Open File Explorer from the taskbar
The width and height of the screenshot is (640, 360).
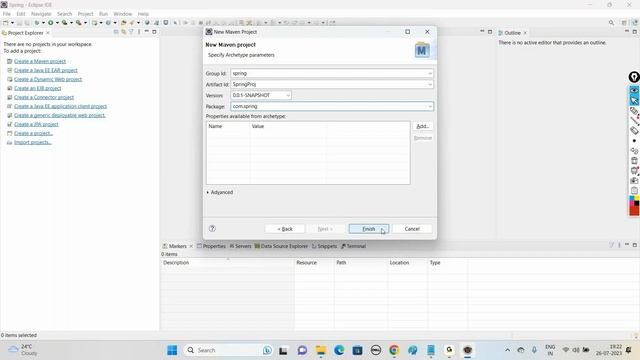(321, 350)
